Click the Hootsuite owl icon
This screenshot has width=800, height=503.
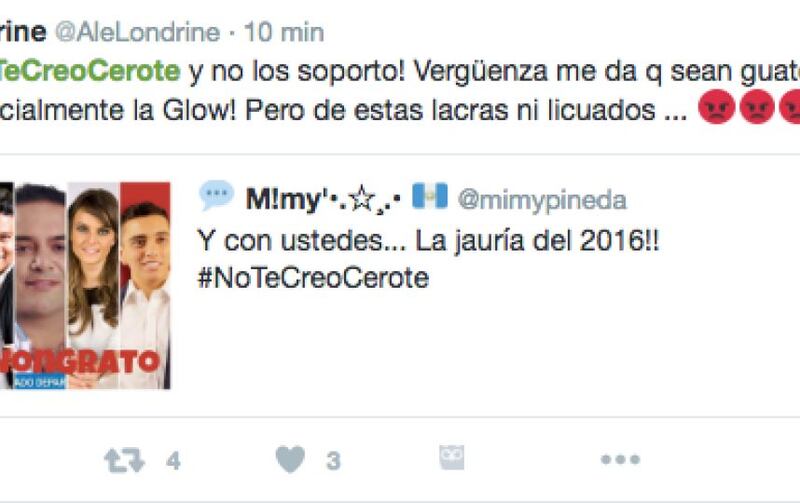[x=452, y=457]
